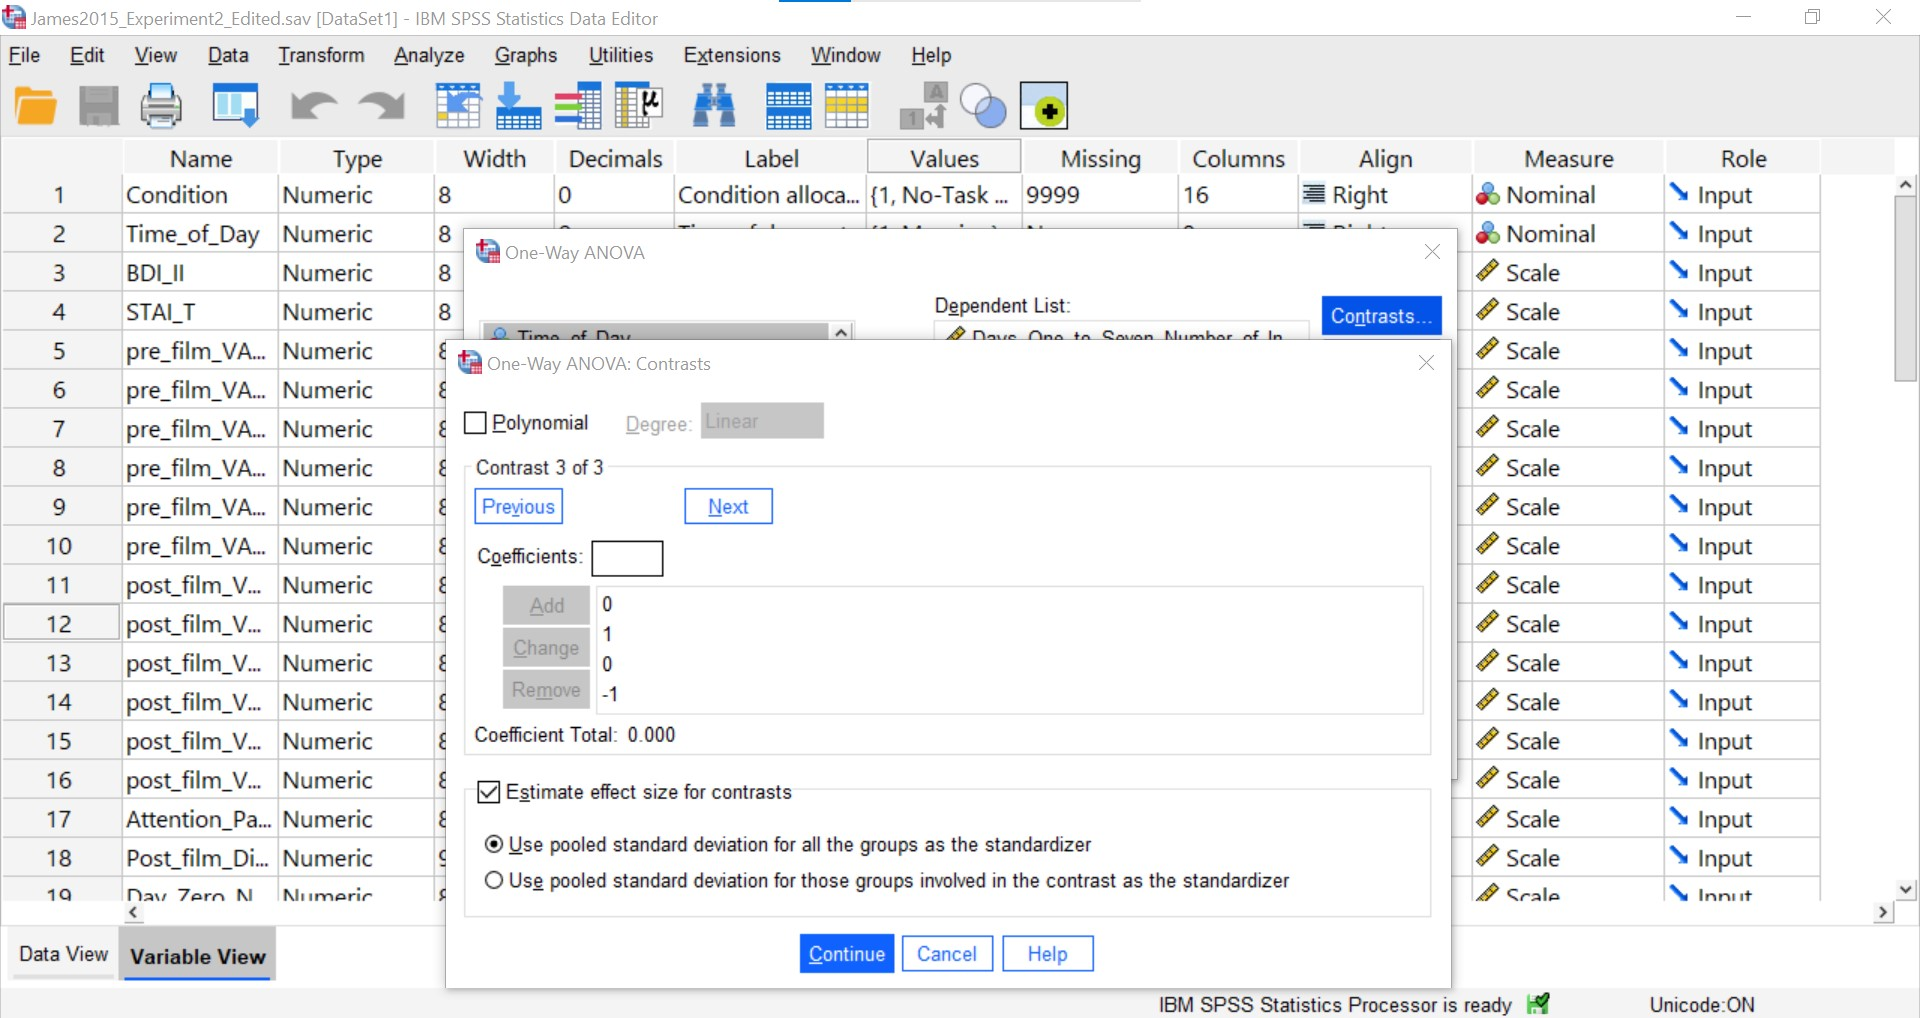1920x1018 pixels.
Task: Go to variable toolbar icon
Action: point(518,106)
